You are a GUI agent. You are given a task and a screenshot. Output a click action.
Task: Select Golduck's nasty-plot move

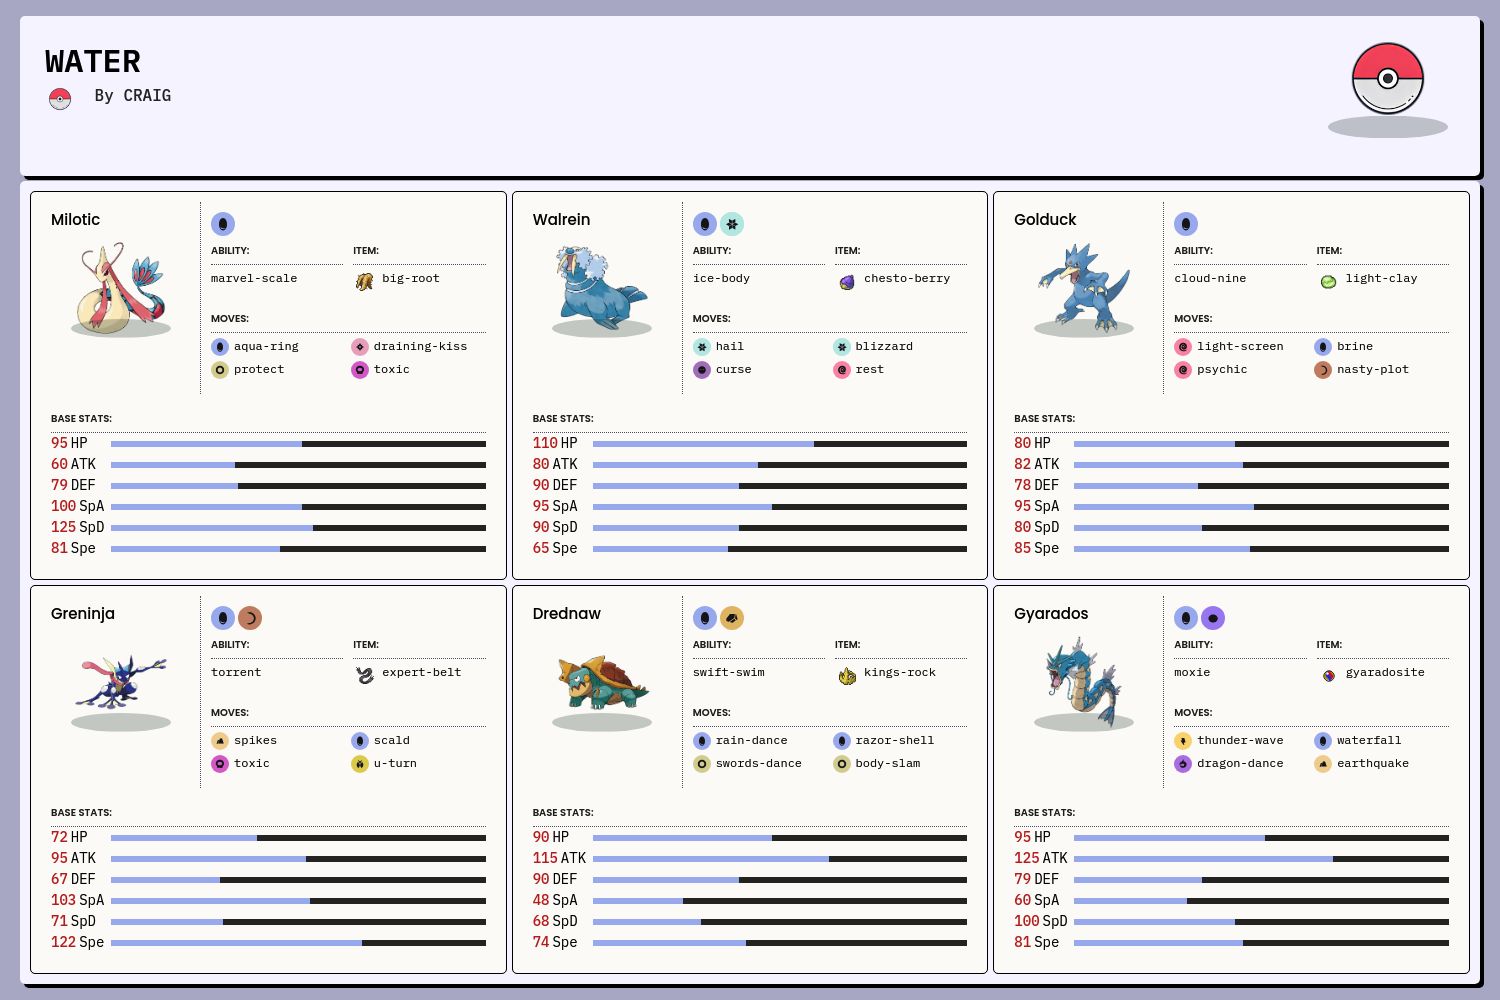pyautogui.click(x=1372, y=369)
